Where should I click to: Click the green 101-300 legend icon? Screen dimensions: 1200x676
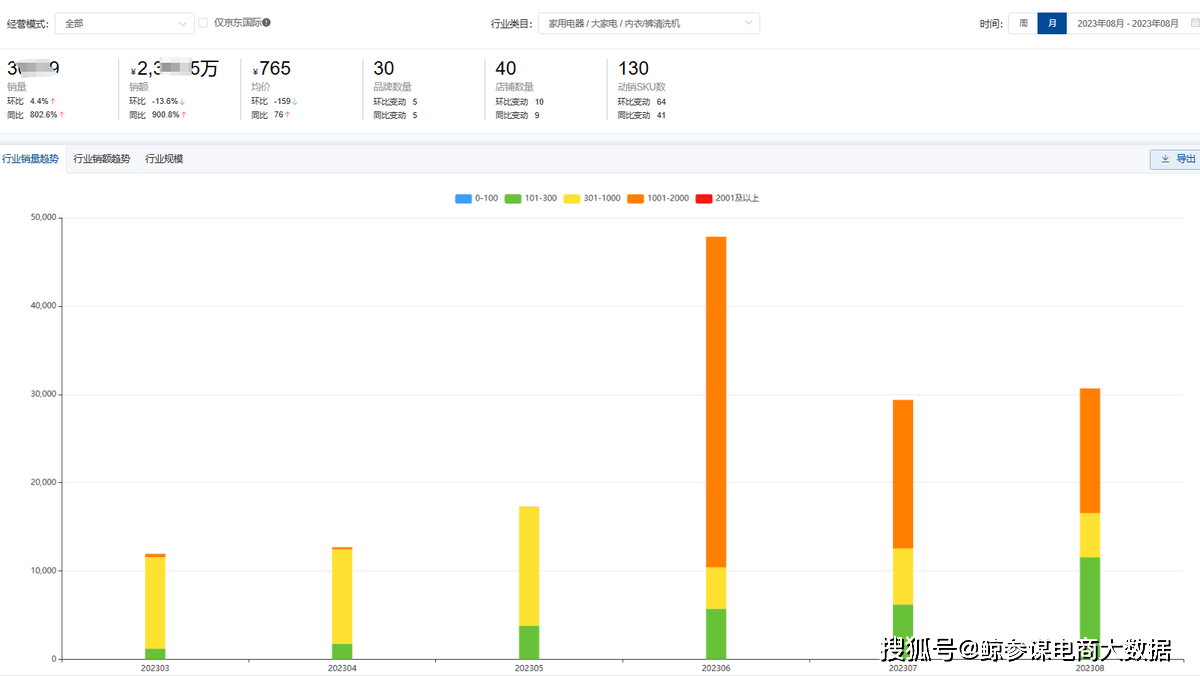pos(512,198)
